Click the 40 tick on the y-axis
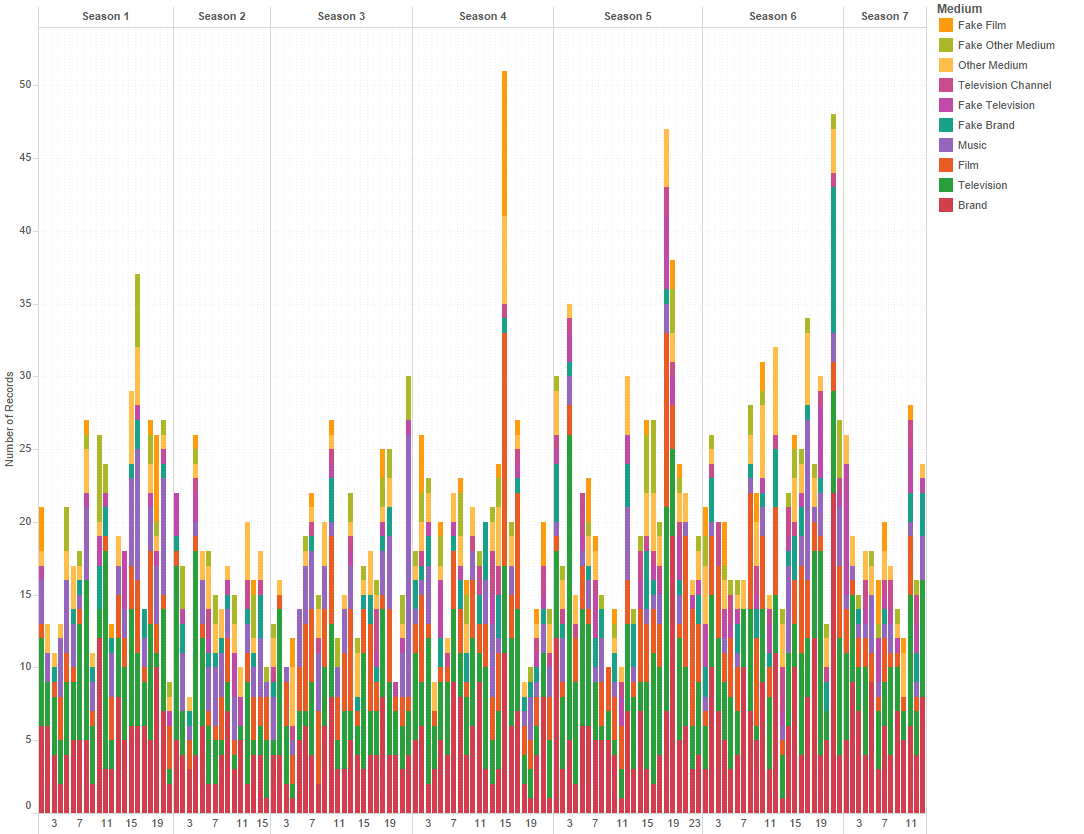1084x834 pixels. 26,230
